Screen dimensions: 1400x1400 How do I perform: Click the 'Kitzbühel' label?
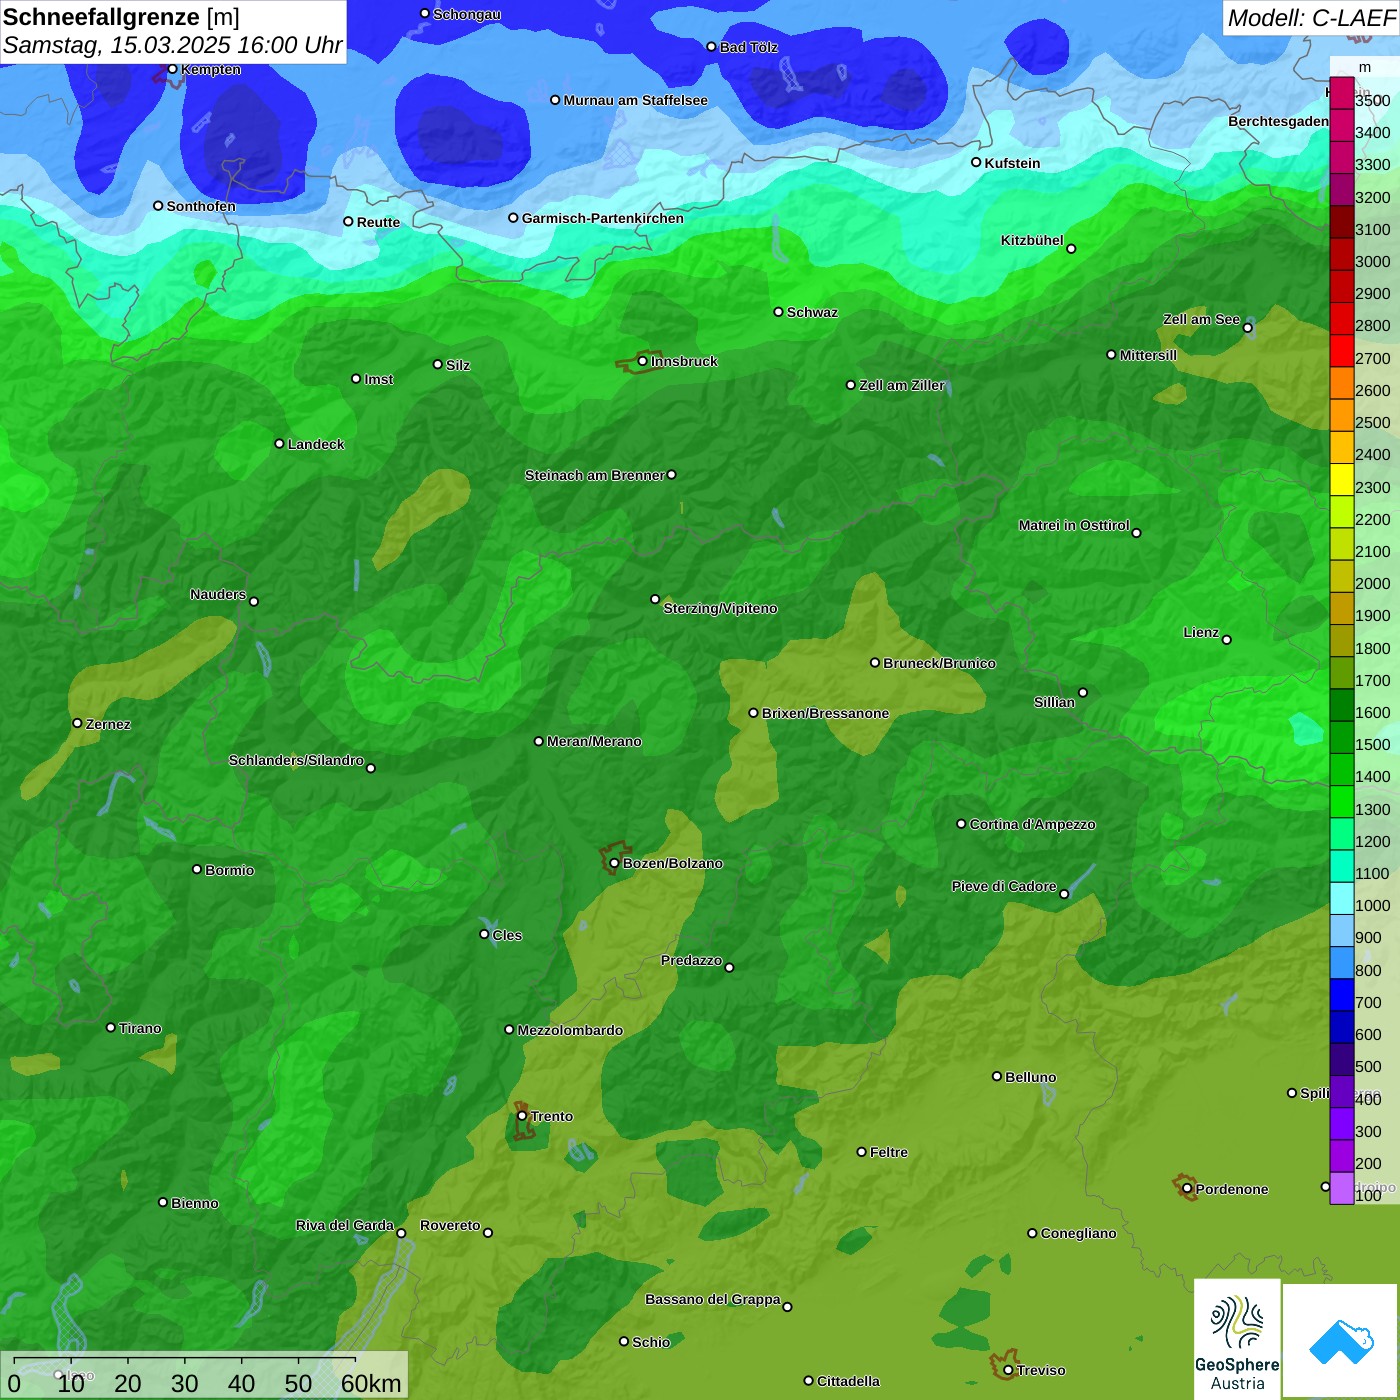[x=1032, y=240]
